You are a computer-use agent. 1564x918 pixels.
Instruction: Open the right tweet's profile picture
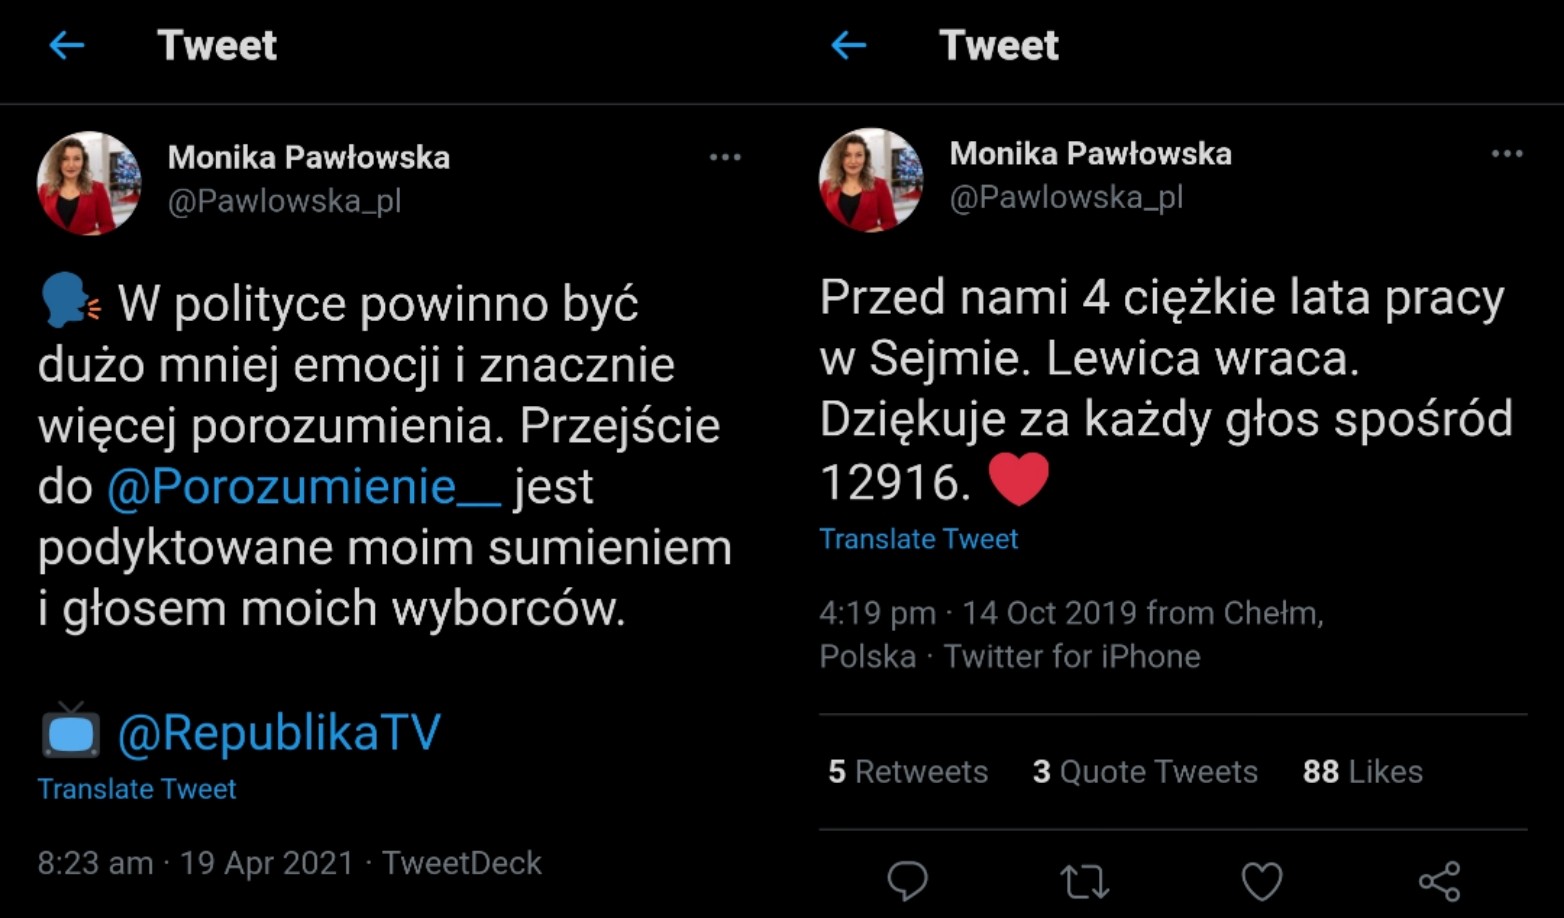pos(871,180)
